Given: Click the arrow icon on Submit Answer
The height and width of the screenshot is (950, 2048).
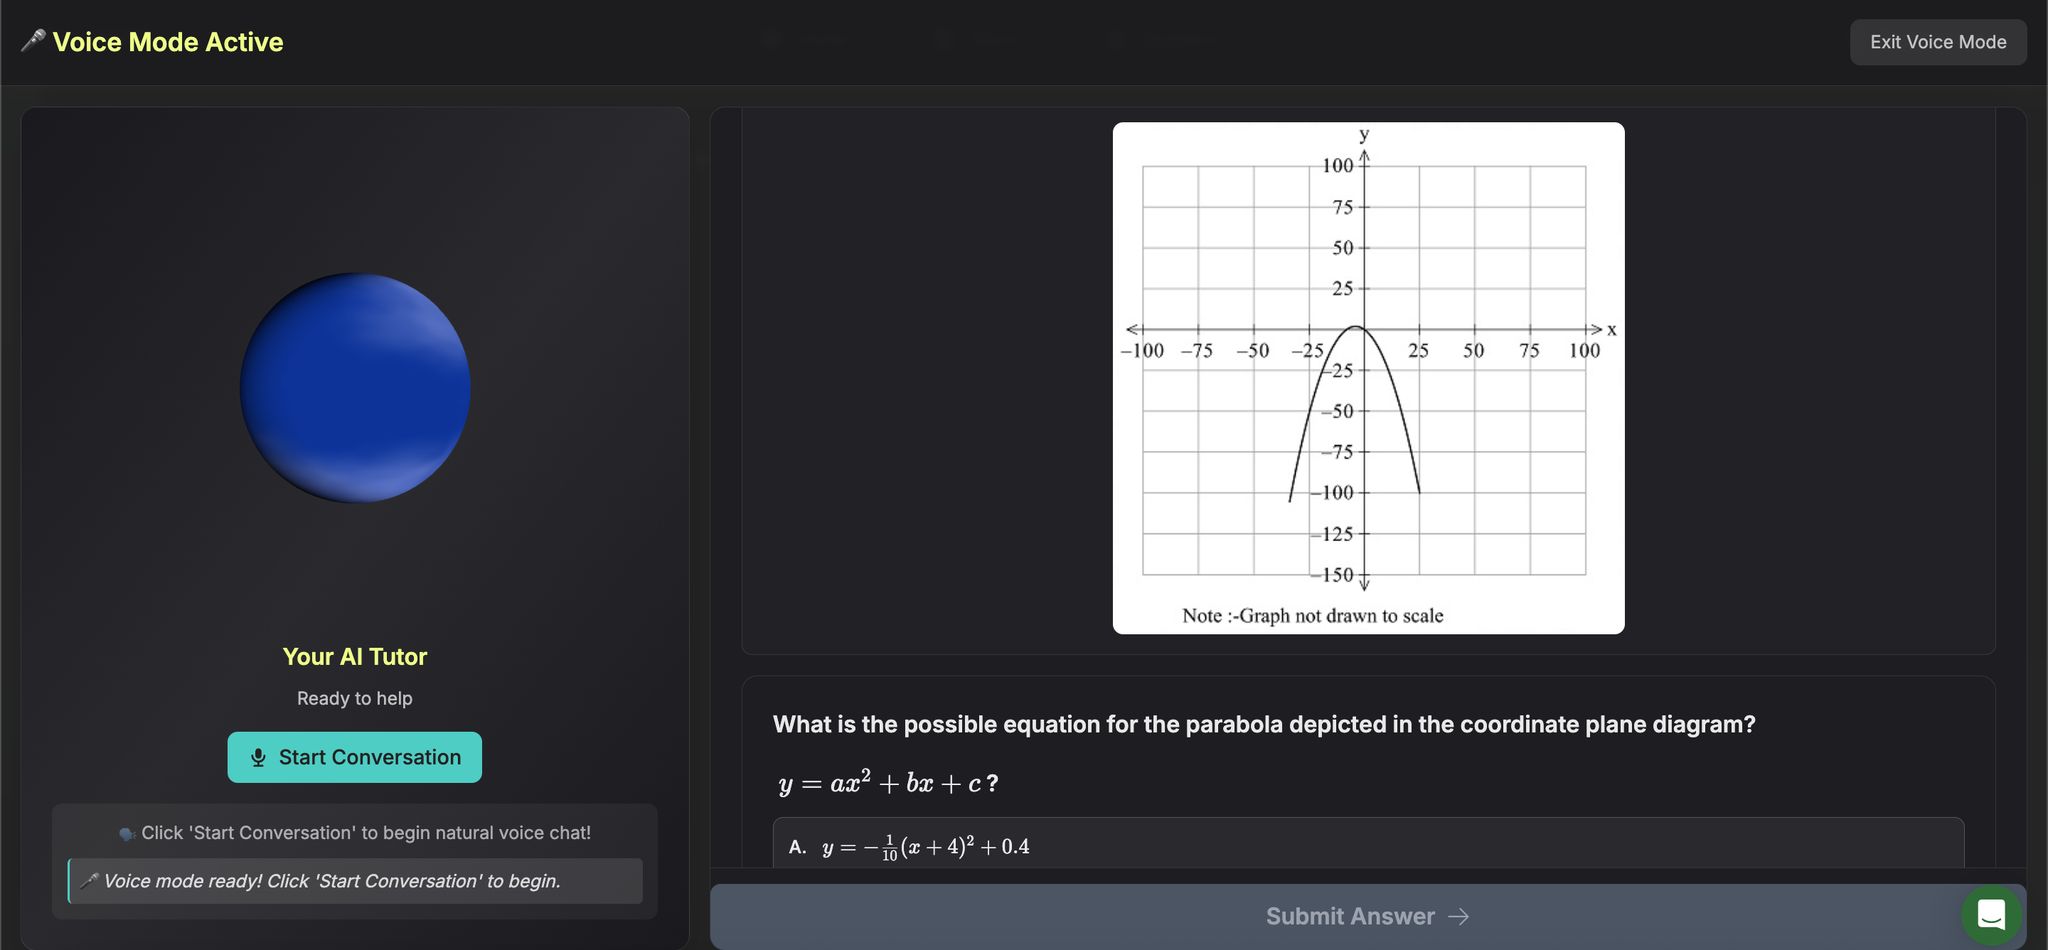Looking at the screenshot, I should point(1459,917).
